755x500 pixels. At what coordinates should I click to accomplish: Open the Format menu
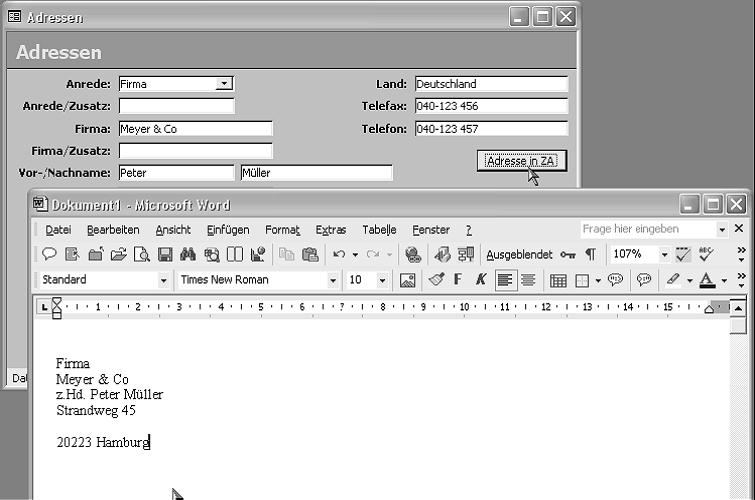click(283, 230)
